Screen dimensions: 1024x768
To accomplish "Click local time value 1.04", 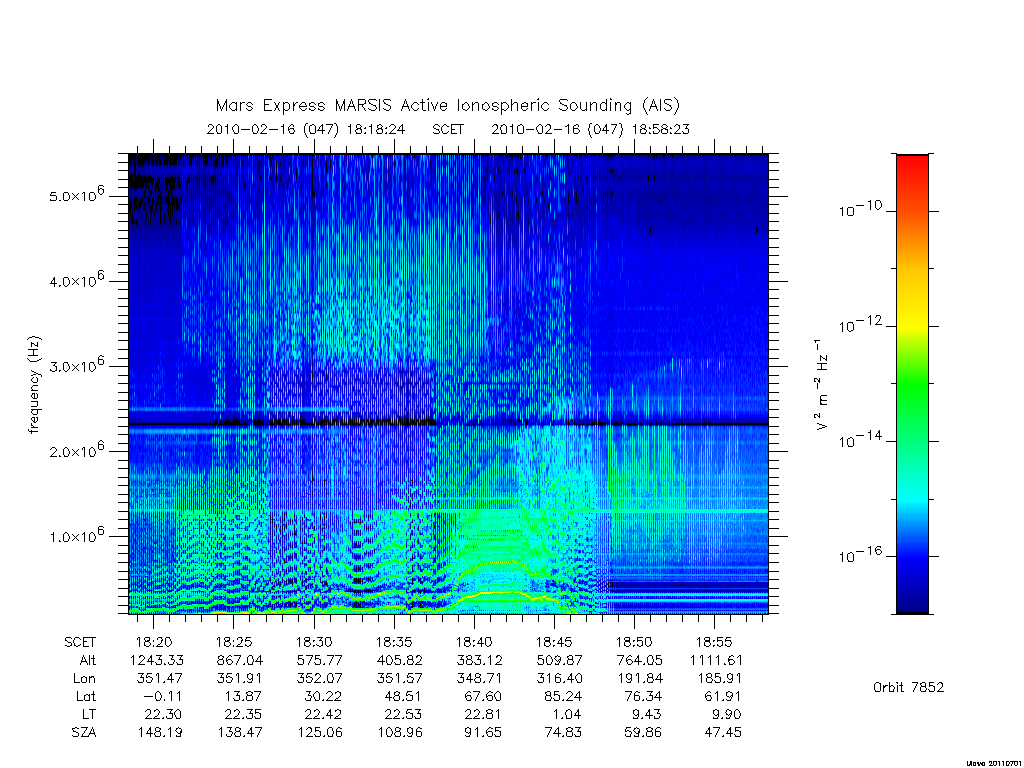I will click(567, 714).
